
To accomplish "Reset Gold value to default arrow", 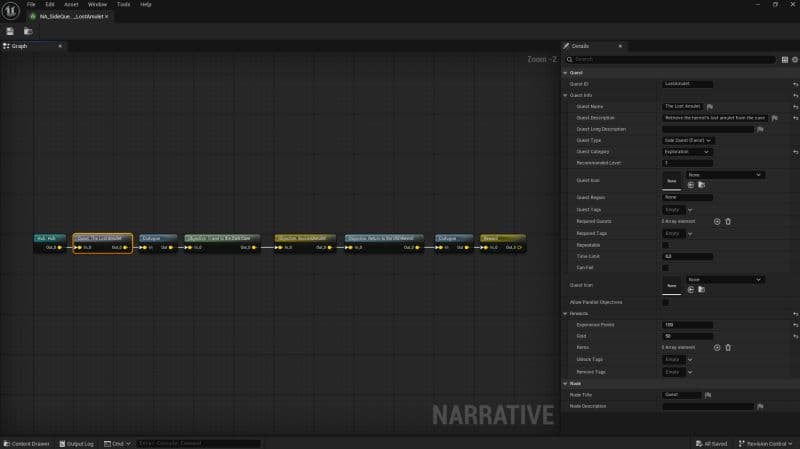I will pos(795,336).
